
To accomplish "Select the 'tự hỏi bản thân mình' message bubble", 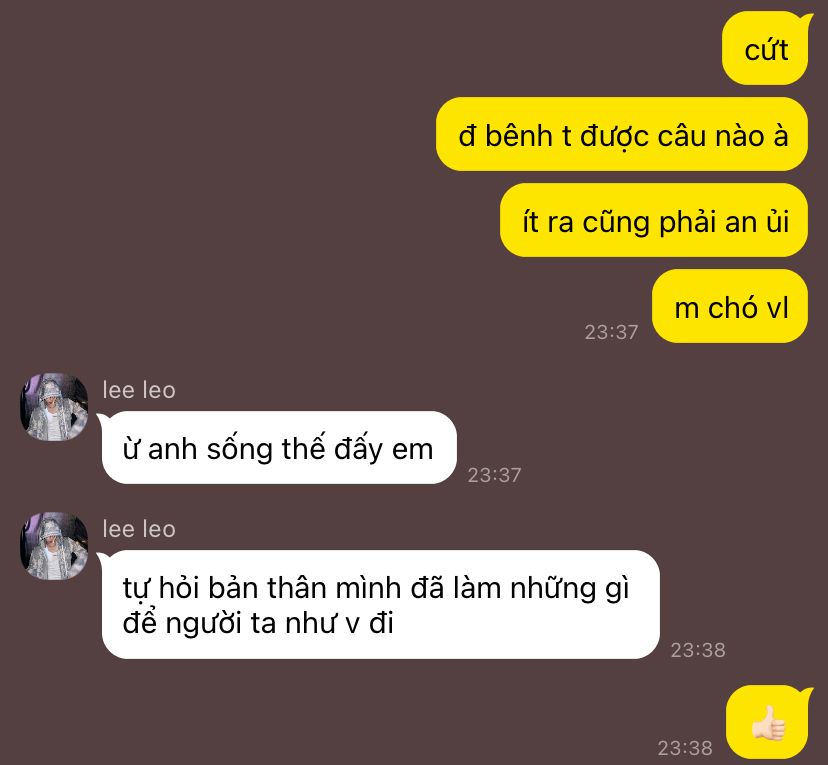I will click(x=379, y=605).
